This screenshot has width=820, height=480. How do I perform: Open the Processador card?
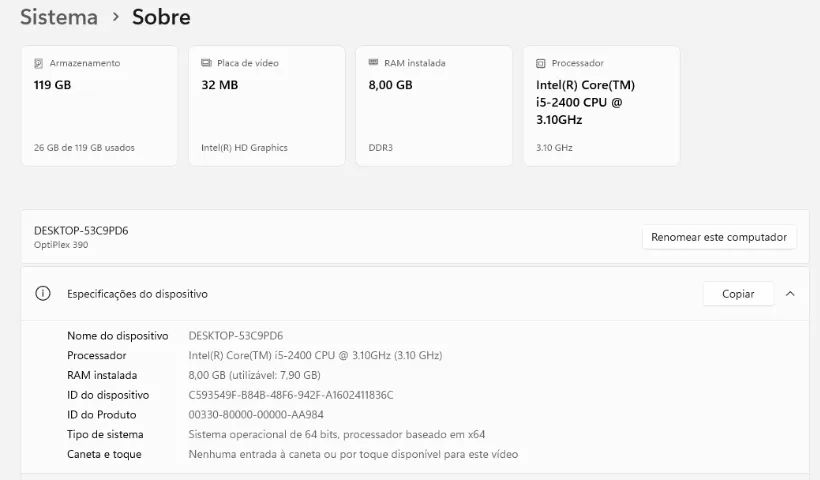pyautogui.click(x=601, y=106)
